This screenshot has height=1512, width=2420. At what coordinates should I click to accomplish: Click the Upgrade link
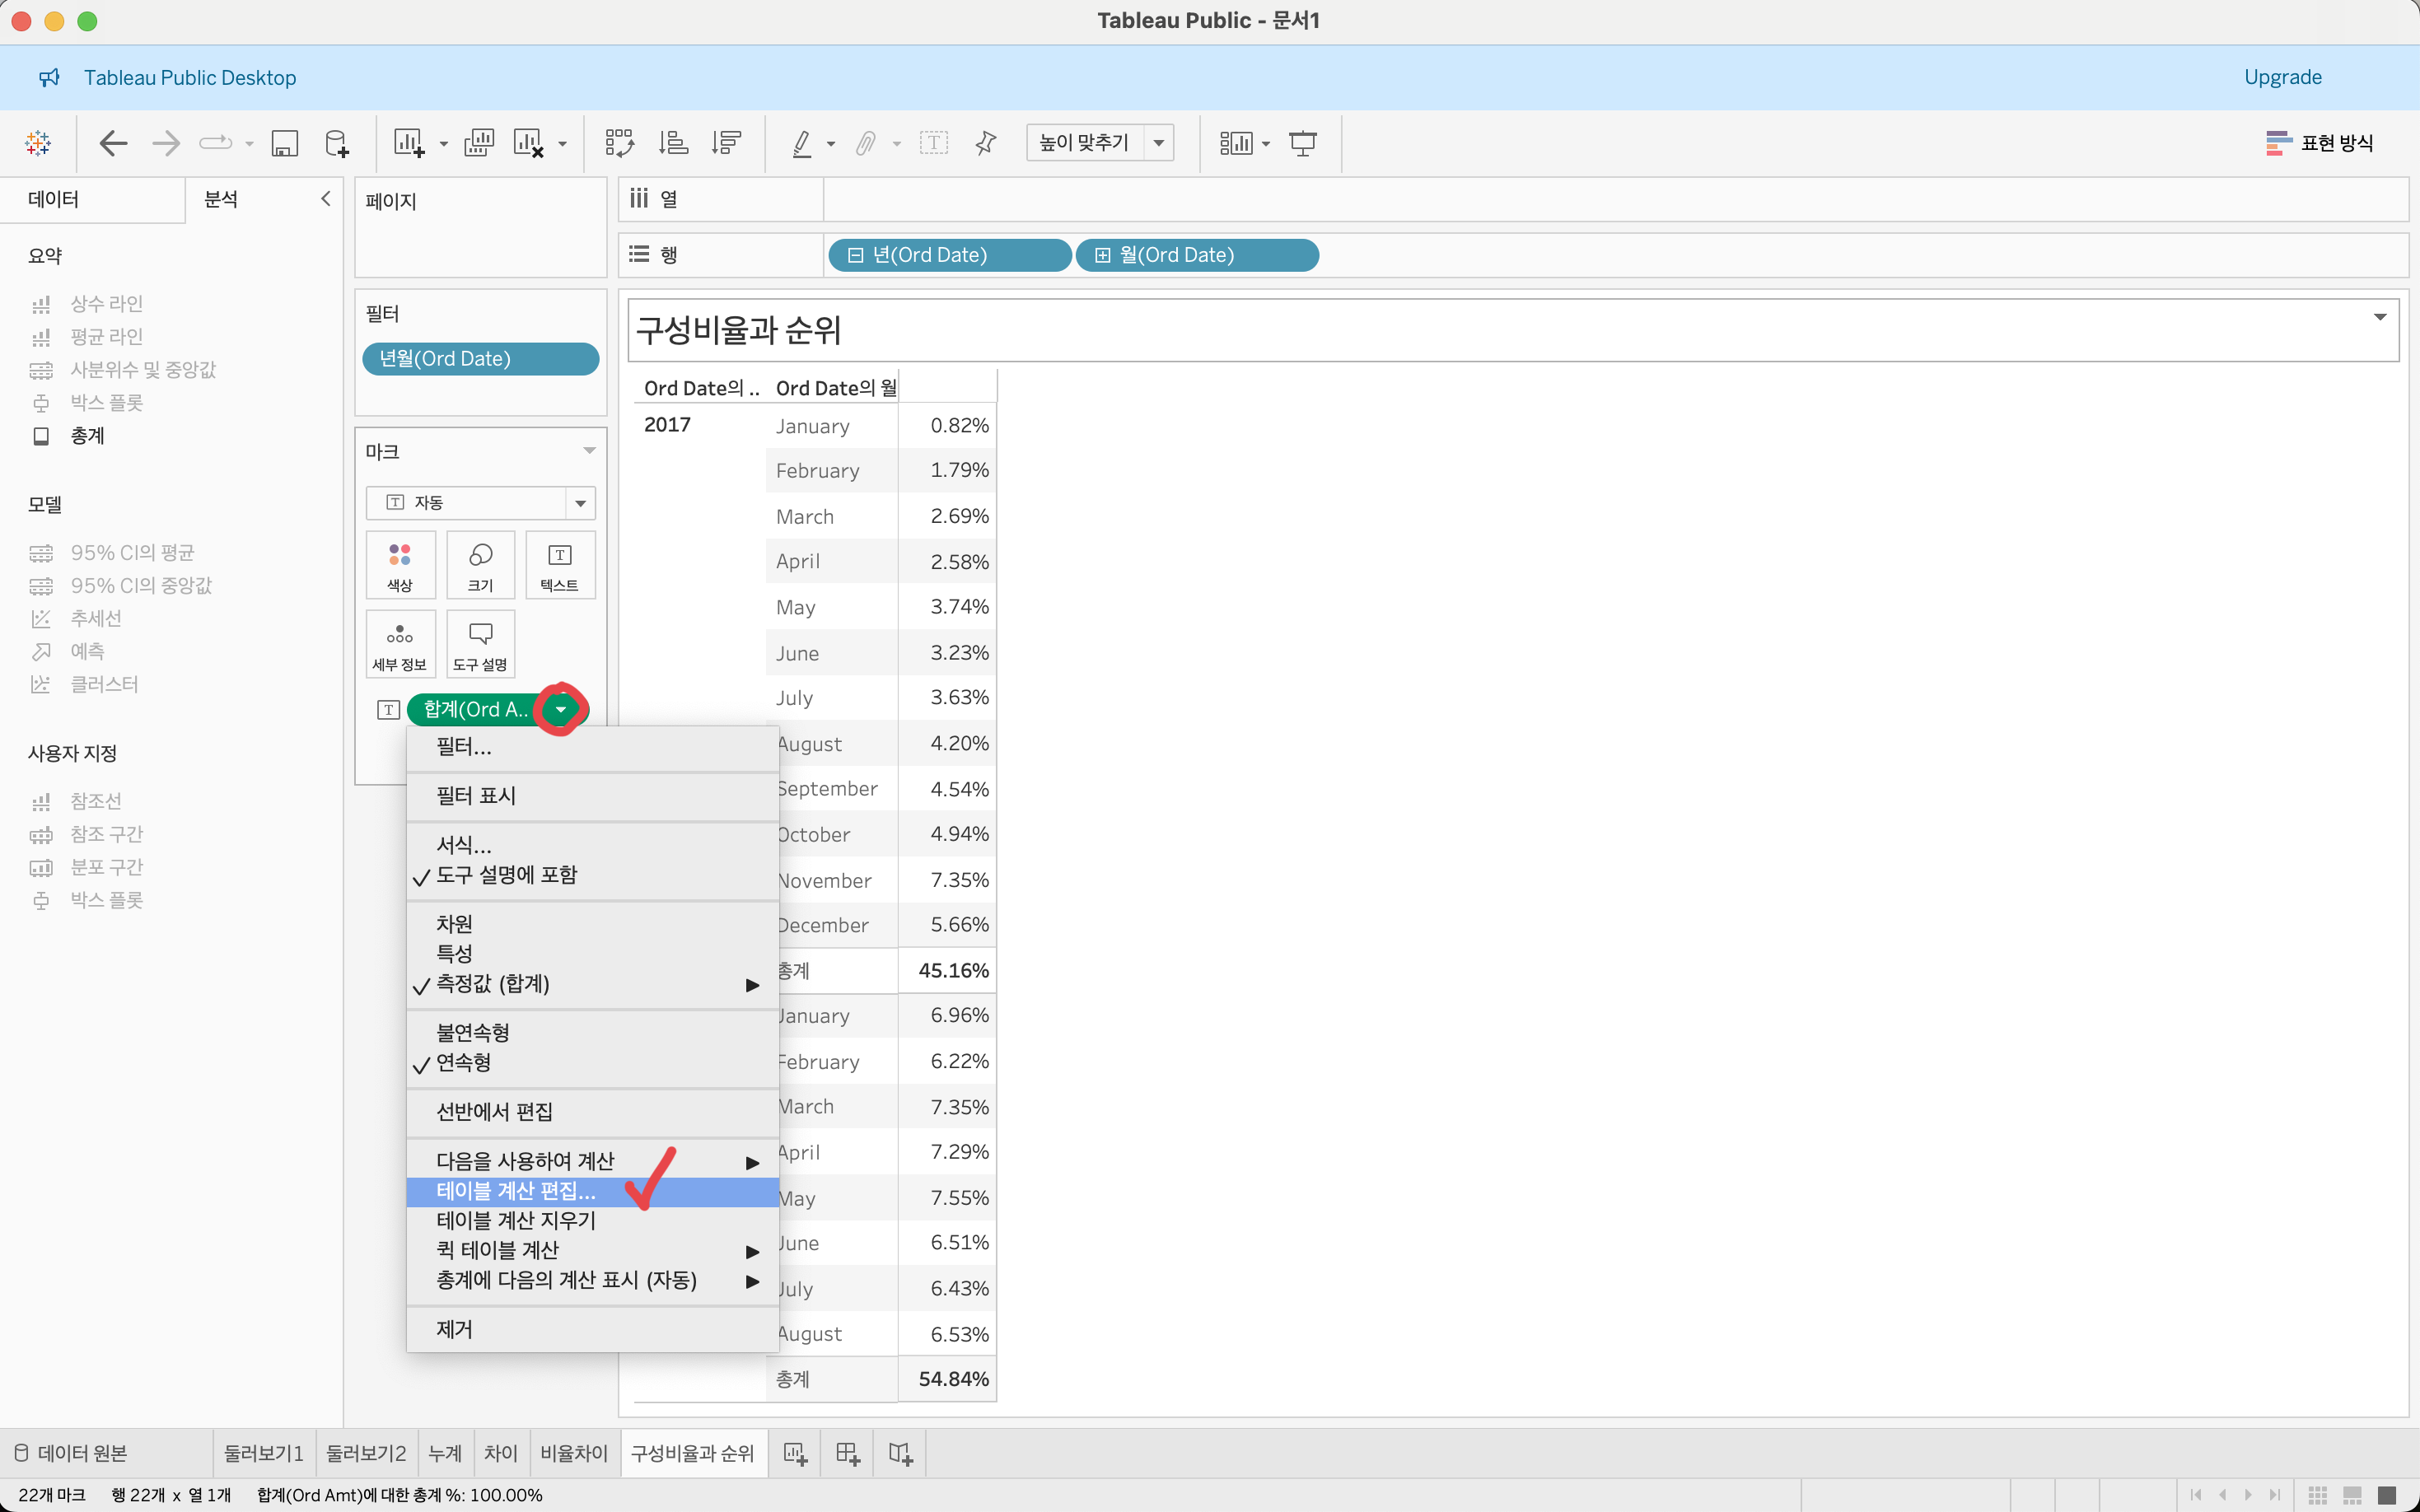click(x=2282, y=77)
